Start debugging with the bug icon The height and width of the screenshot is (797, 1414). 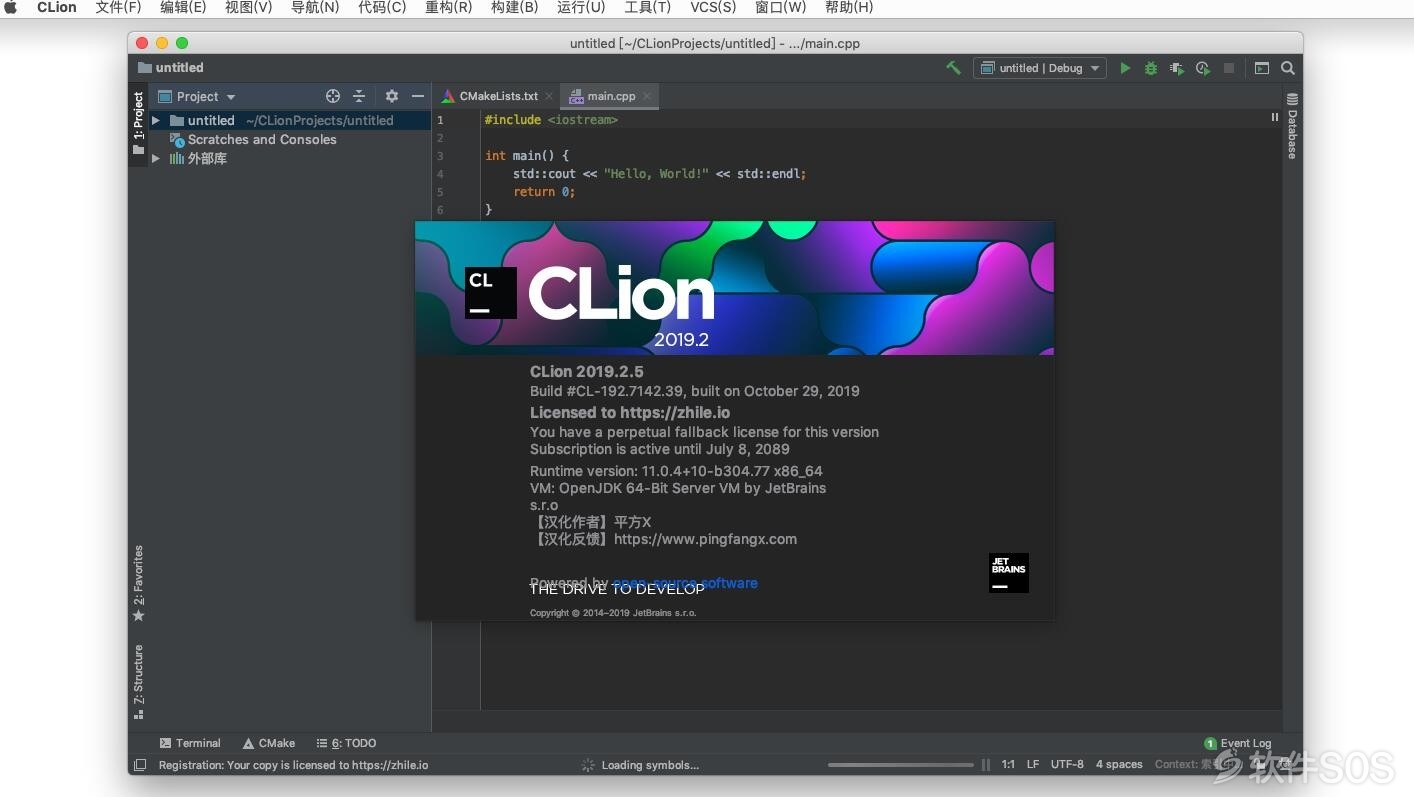[x=1151, y=68]
